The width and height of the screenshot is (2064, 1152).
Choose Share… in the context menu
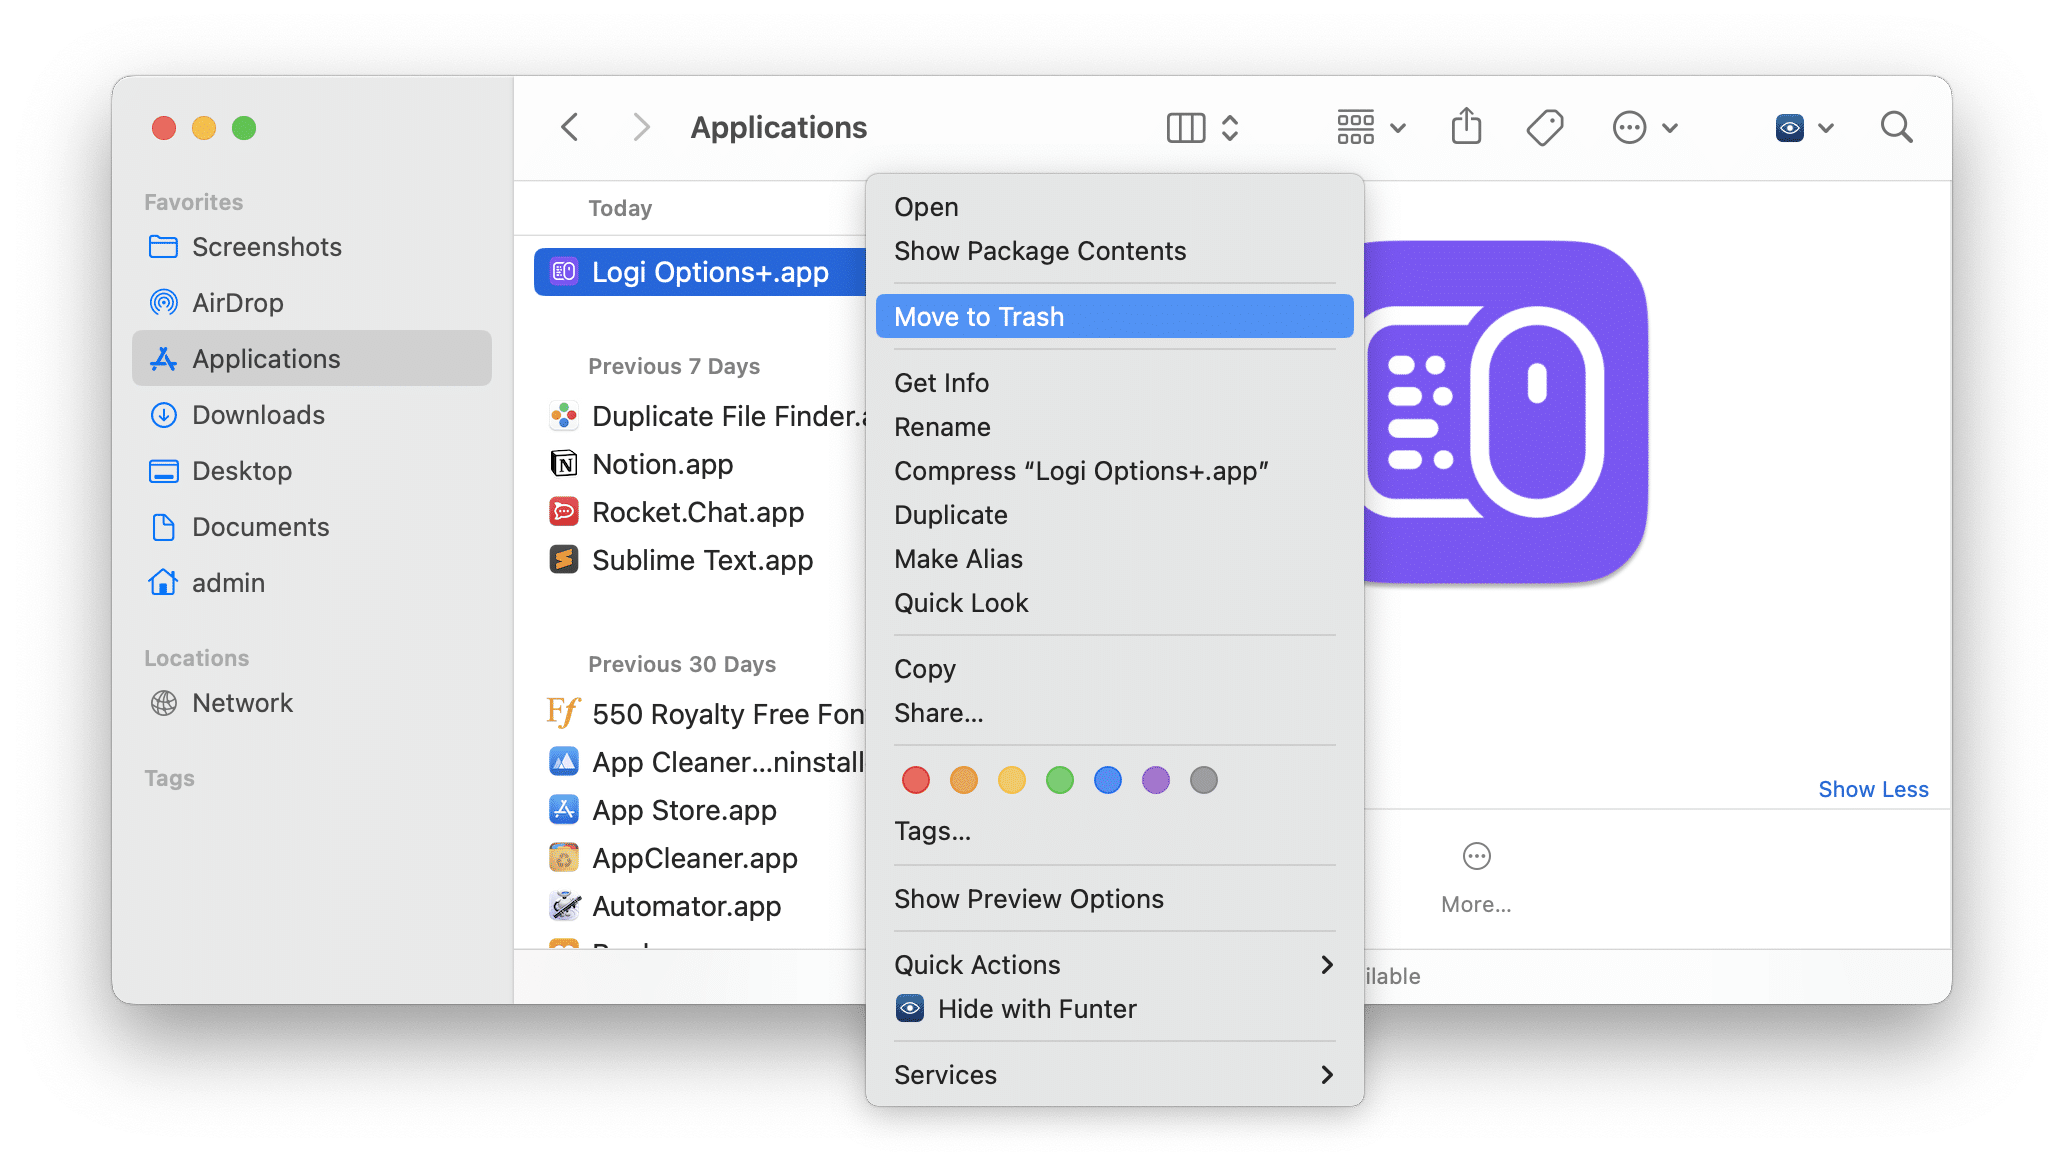point(1114,713)
